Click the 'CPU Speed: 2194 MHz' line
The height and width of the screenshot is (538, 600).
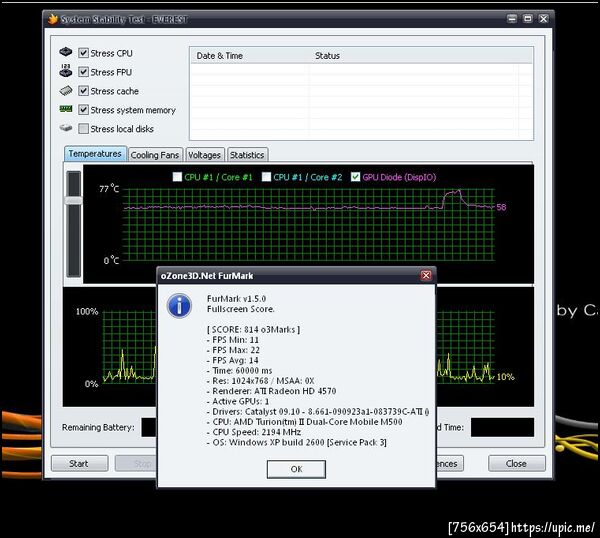[x=254, y=432]
